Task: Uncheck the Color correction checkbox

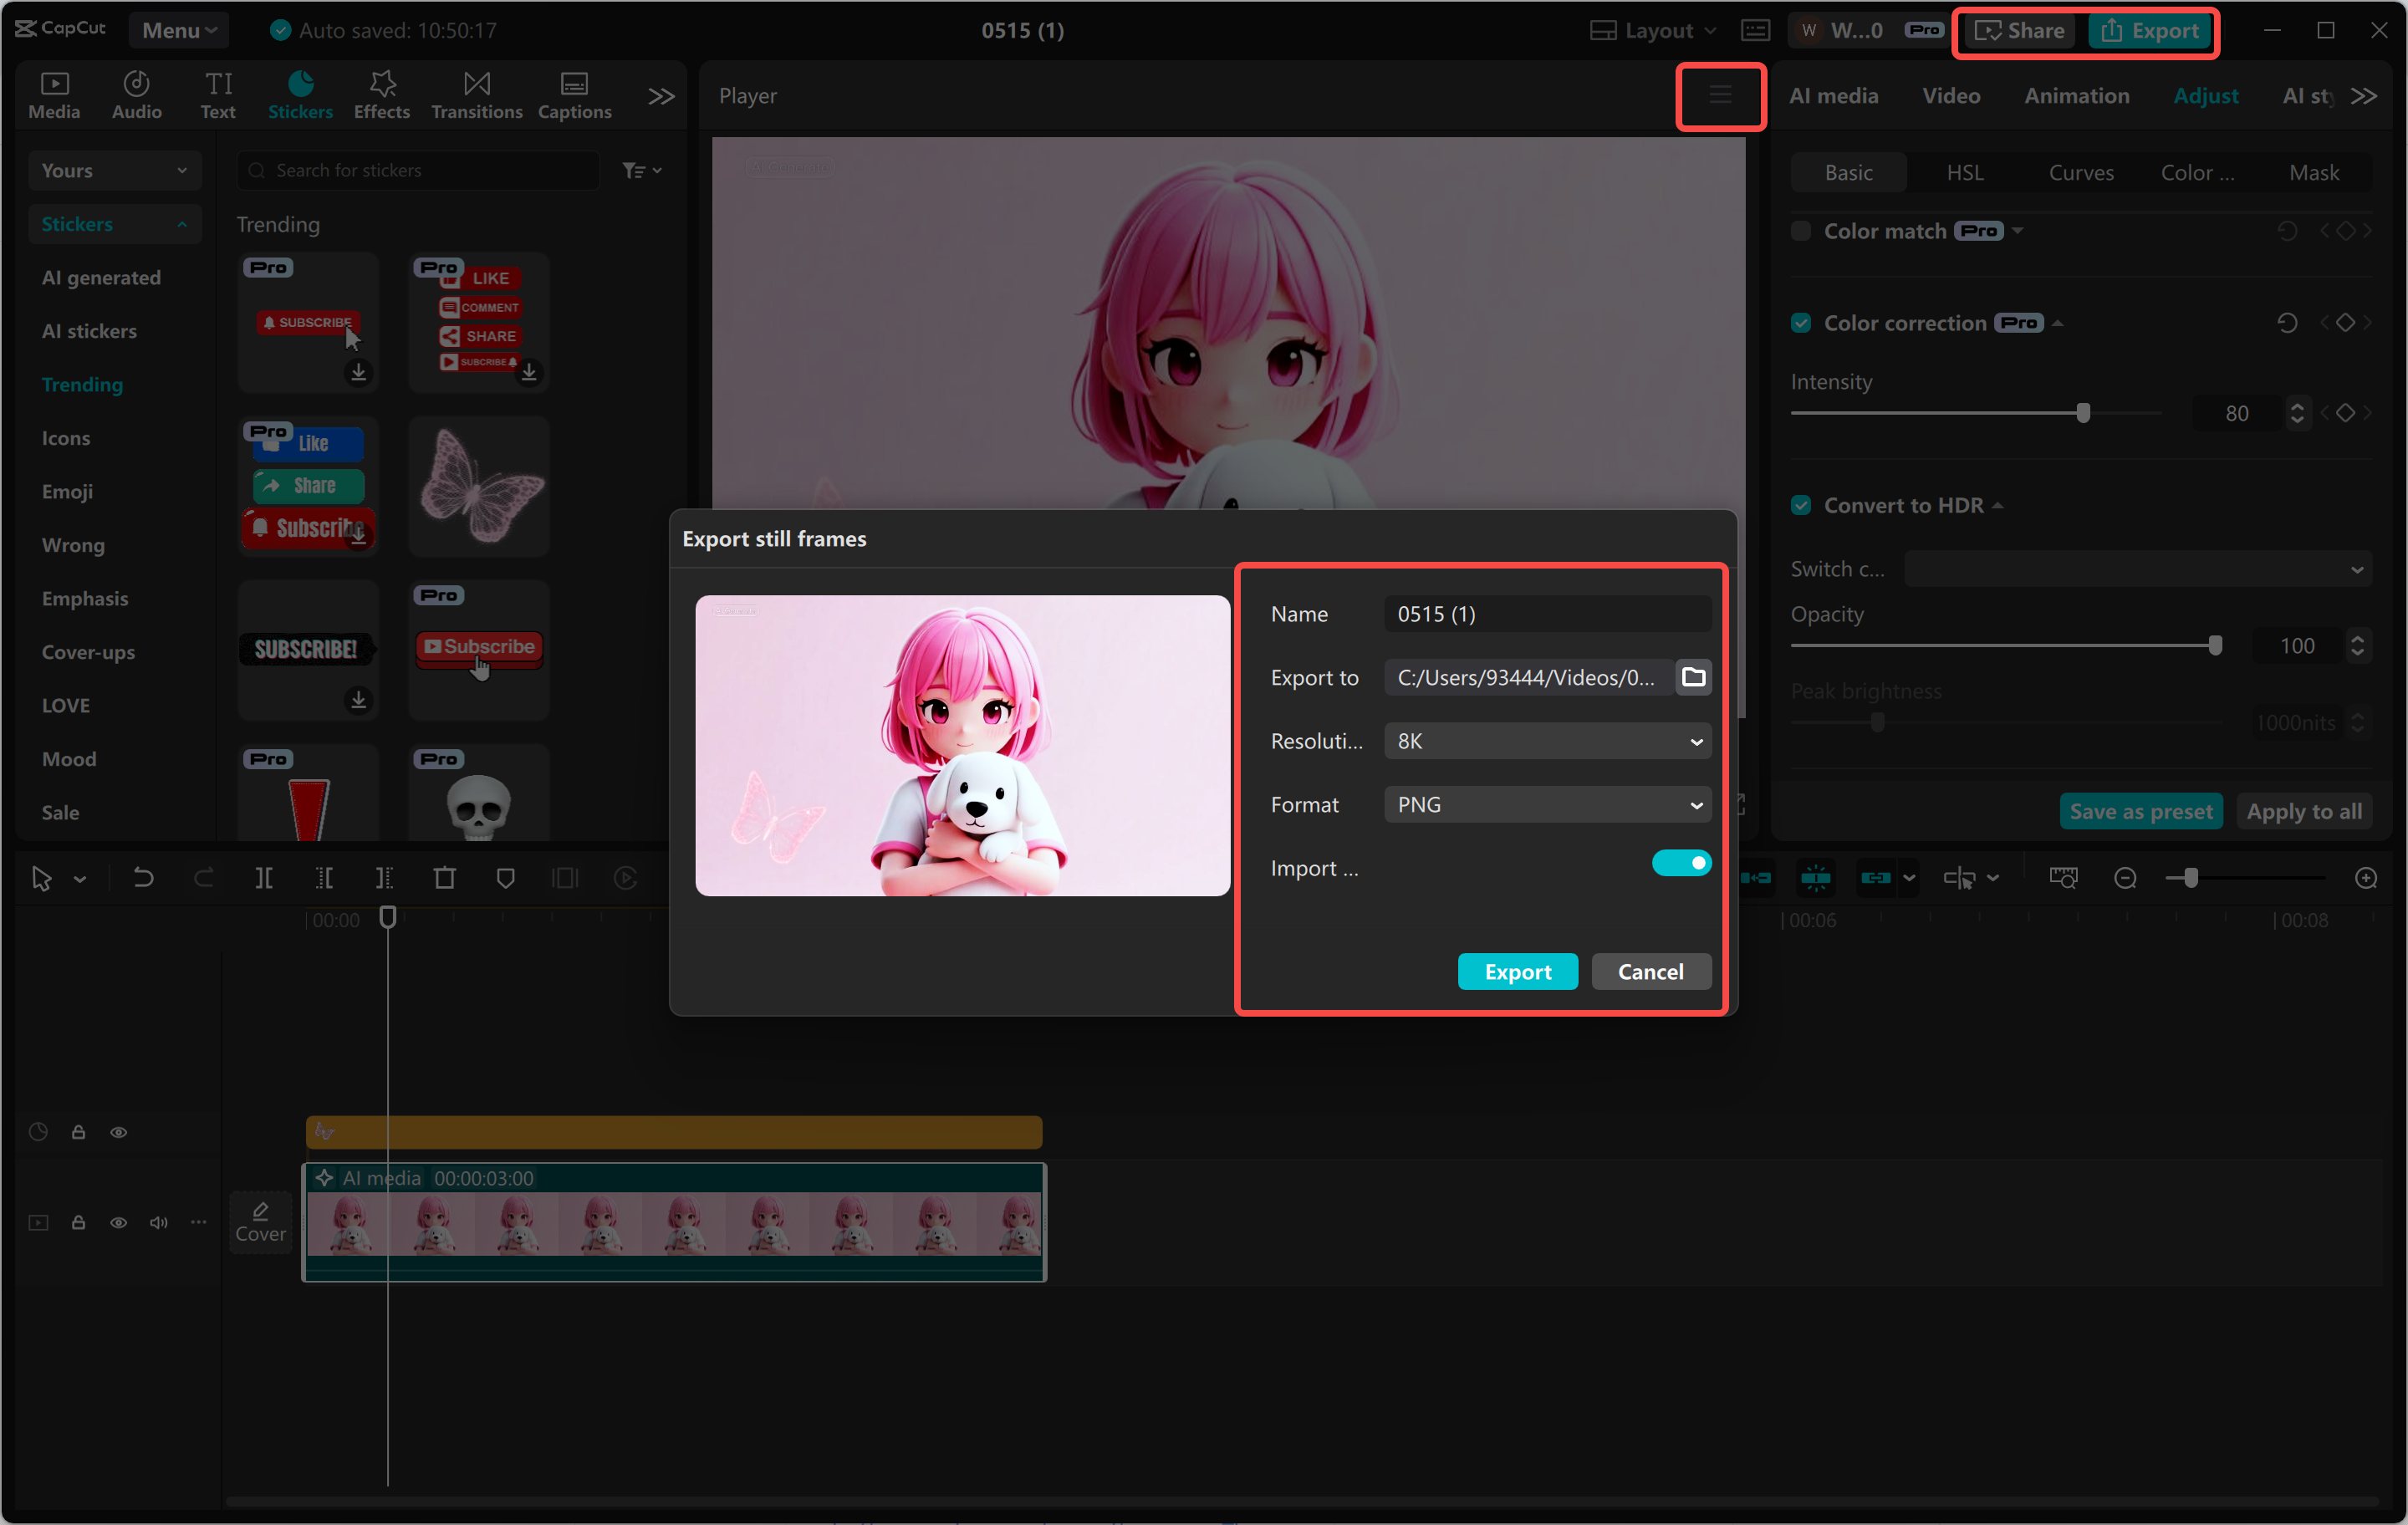Action: click(1801, 323)
